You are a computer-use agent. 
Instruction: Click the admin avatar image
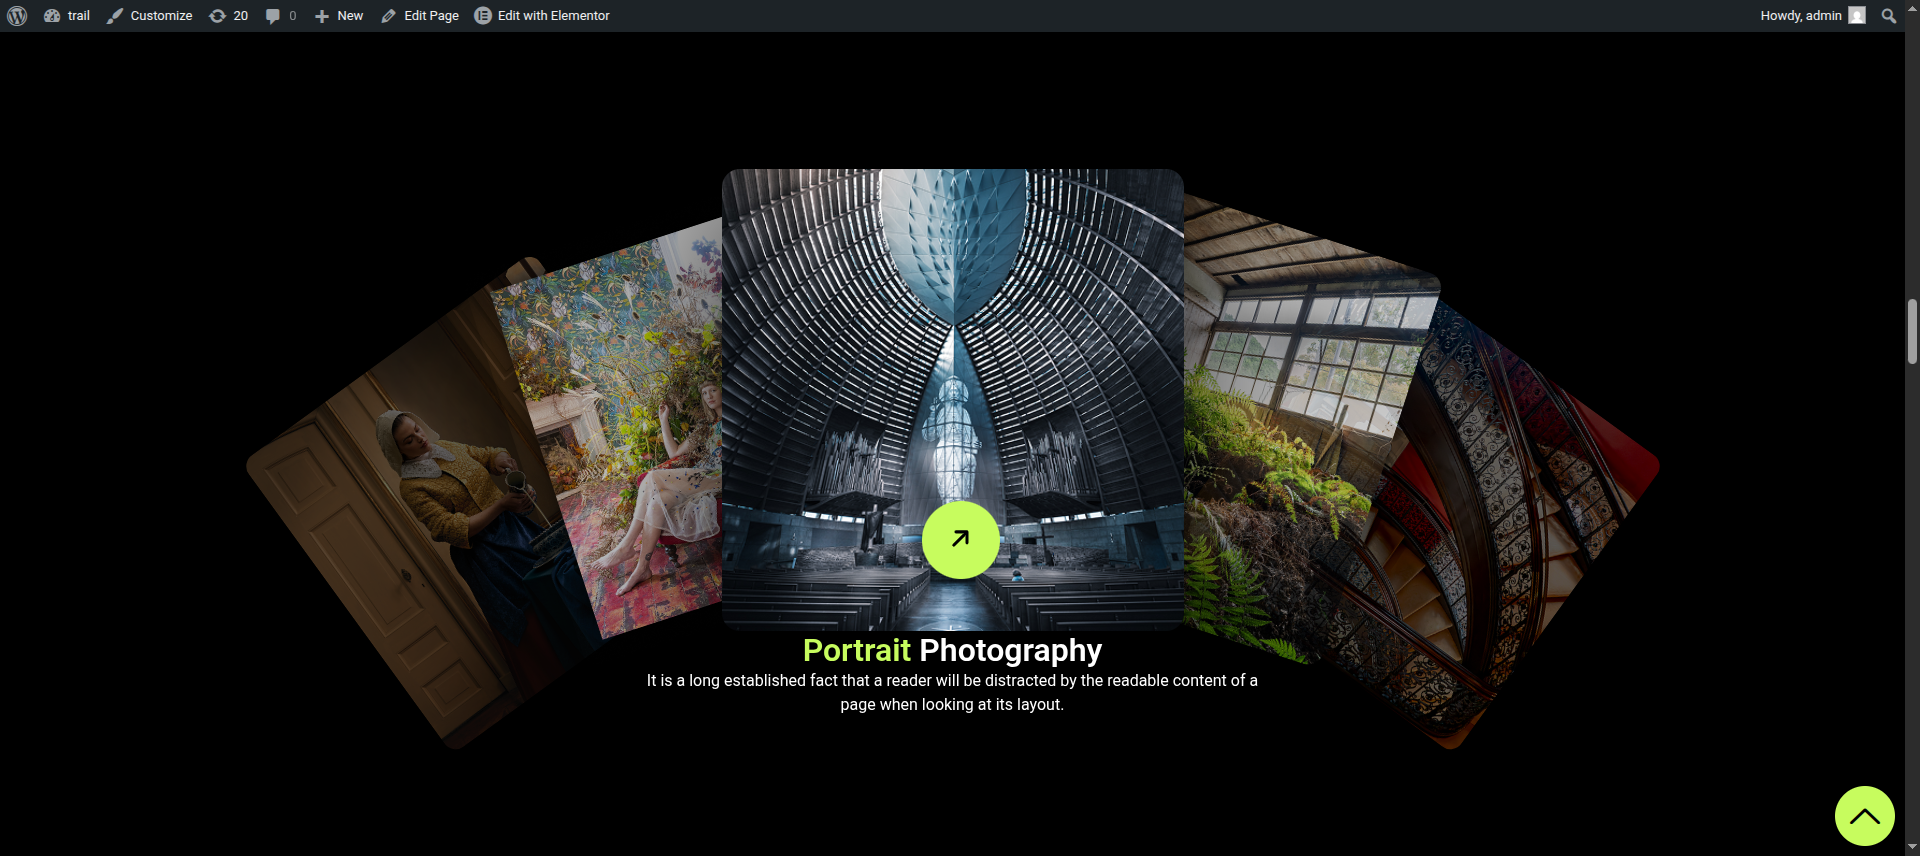[x=1857, y=16]
